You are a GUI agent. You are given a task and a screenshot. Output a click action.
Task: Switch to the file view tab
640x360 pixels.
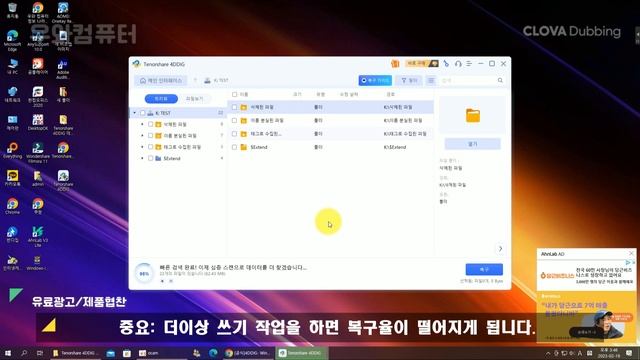coord(194,98)
